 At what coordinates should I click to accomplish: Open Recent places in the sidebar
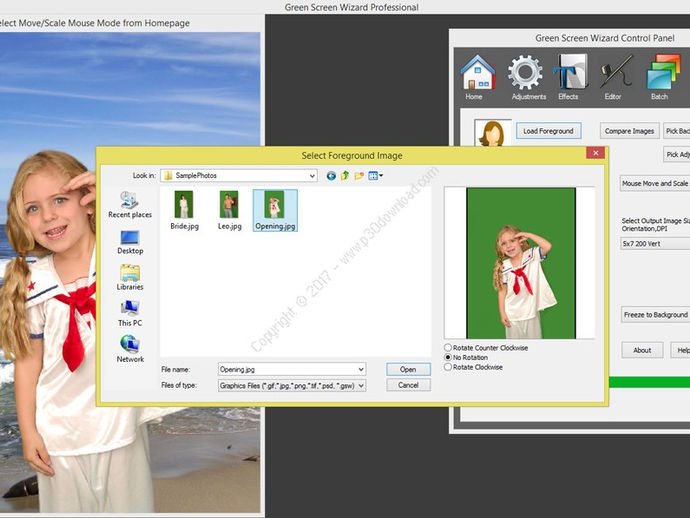tap(130, 205)
